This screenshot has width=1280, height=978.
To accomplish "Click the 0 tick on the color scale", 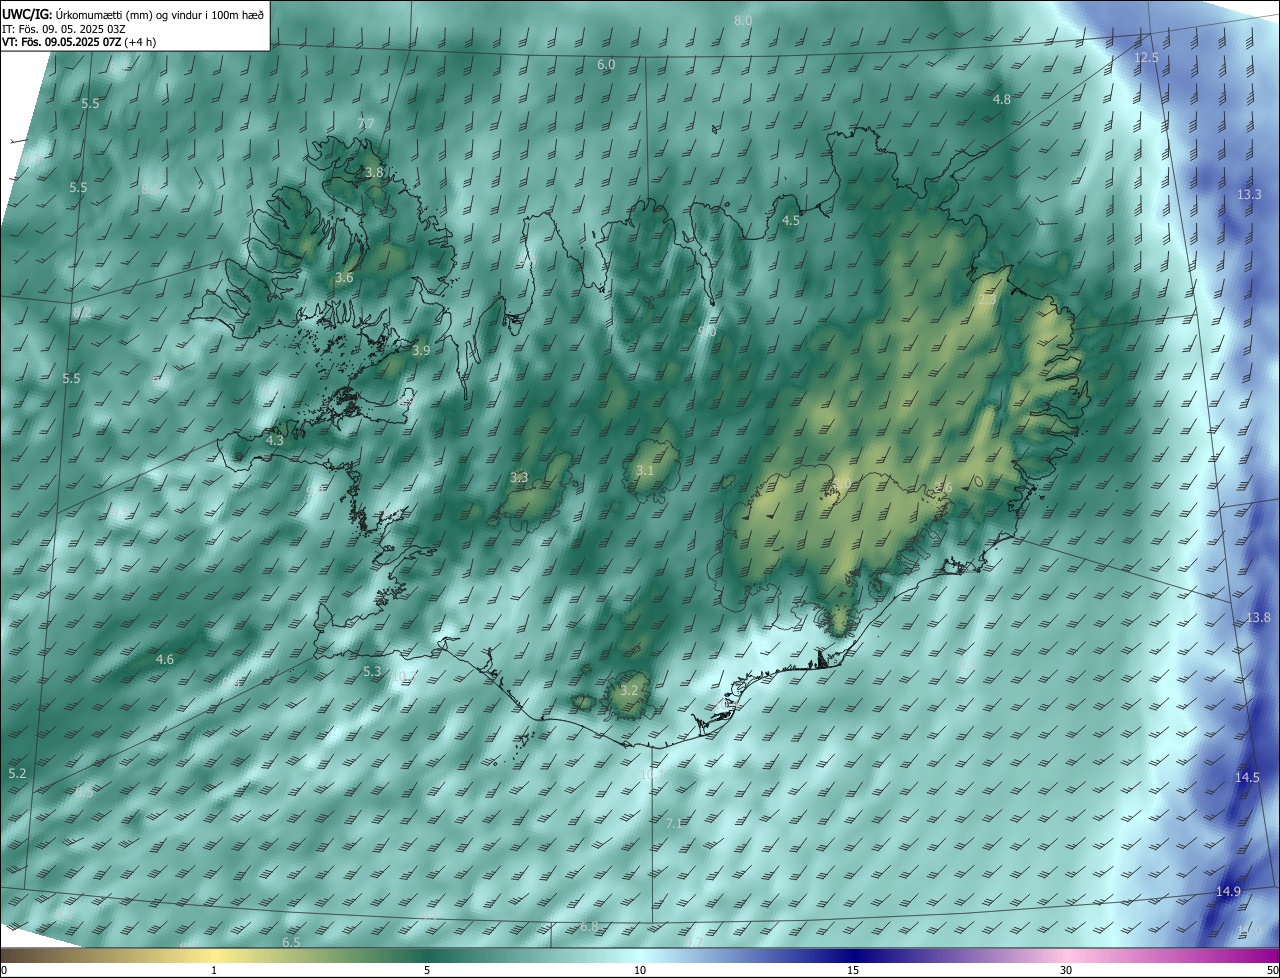I will (4, 970).
